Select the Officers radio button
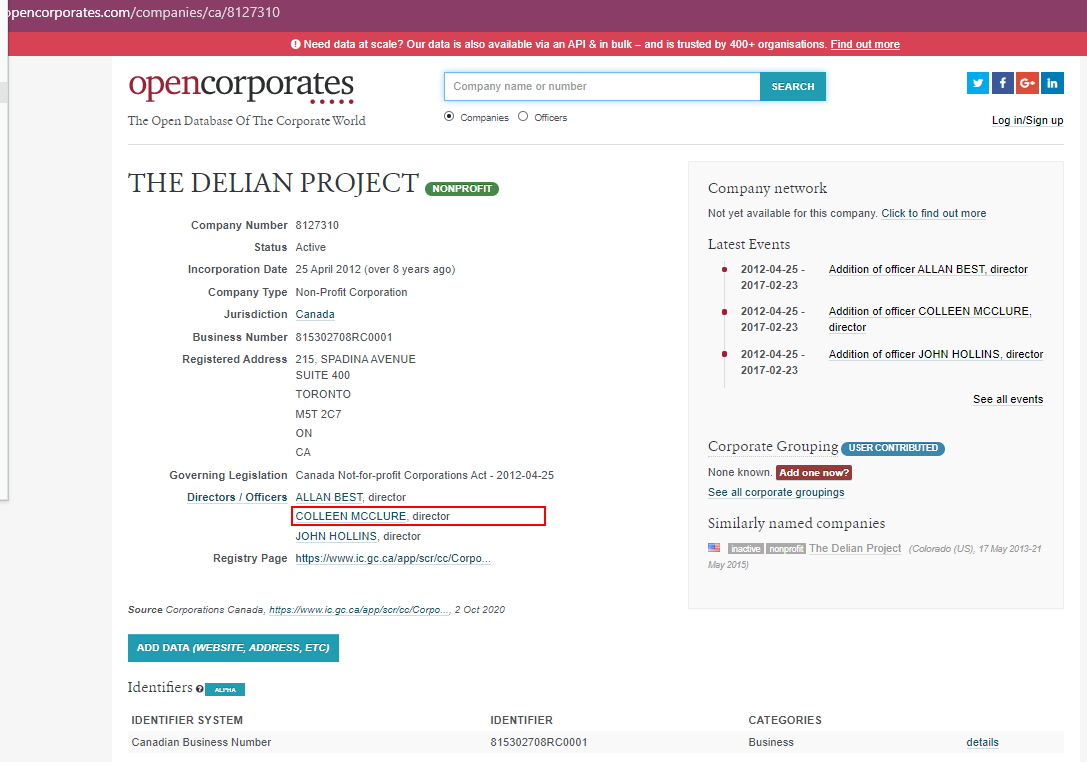1087x762 pixels. [523, 116]
